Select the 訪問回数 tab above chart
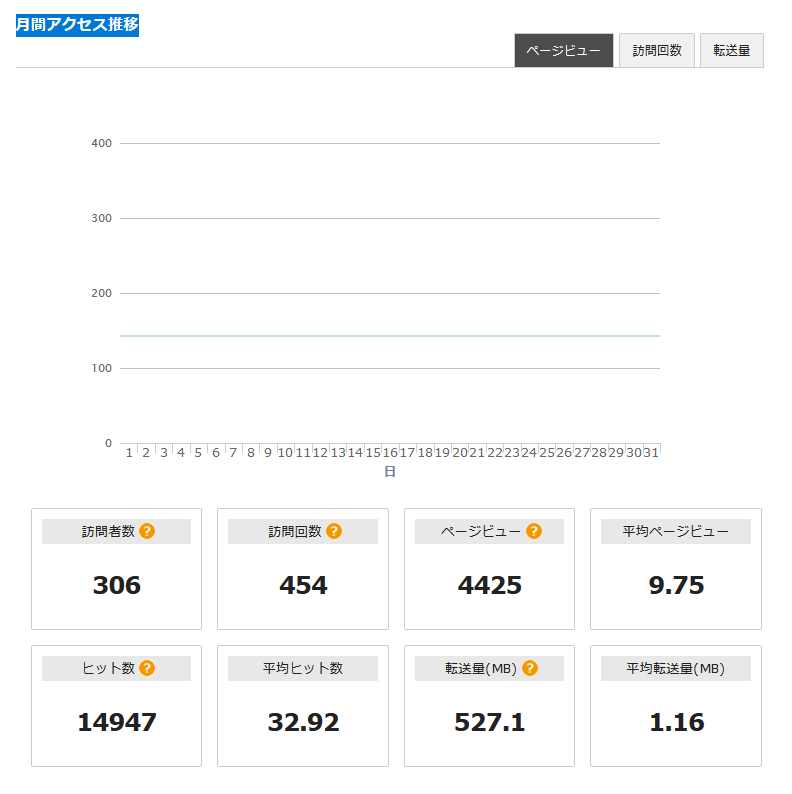Image resolution: width=792 pixels, height=794 pixels. [657, 51]
